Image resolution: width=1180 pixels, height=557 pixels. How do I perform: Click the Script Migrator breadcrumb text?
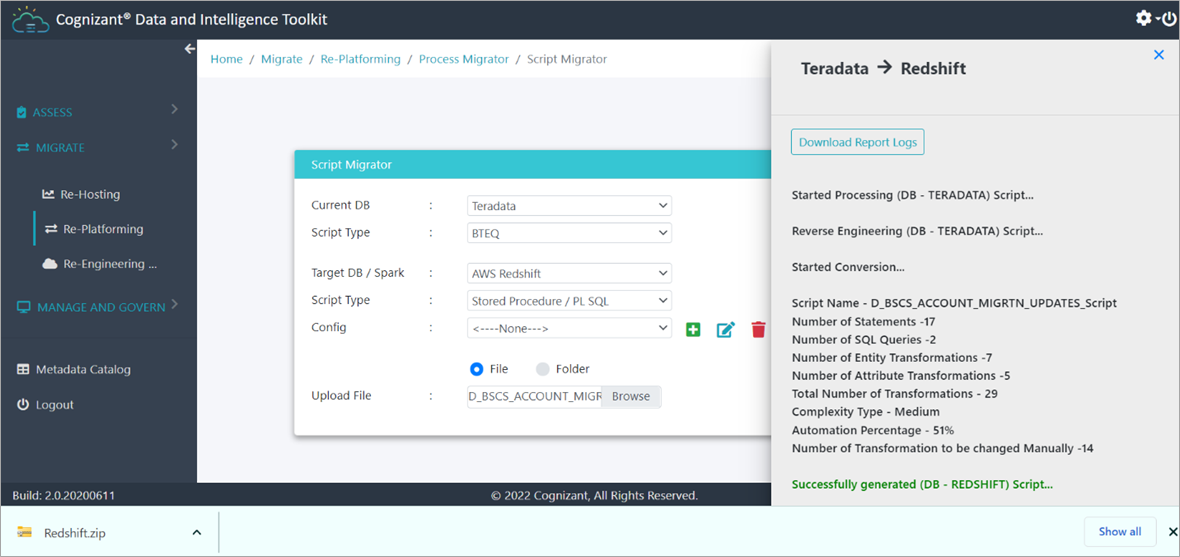[567, 59]
